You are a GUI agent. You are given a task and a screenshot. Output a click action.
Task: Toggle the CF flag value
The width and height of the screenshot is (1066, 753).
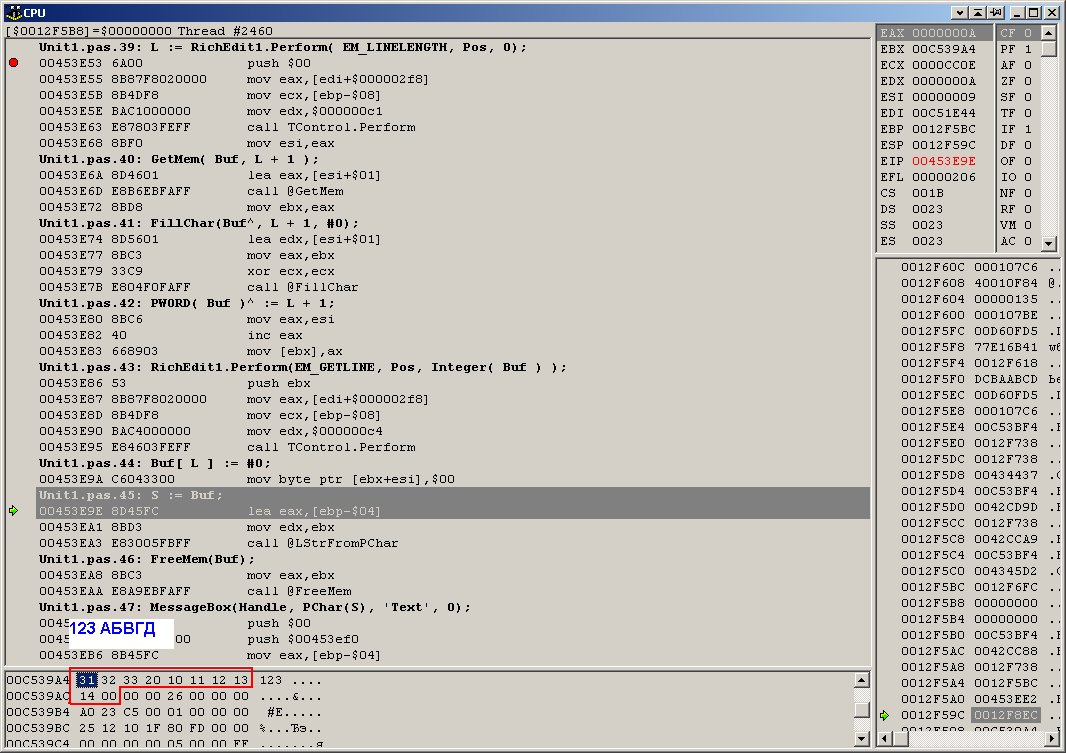coord(1028,33)
